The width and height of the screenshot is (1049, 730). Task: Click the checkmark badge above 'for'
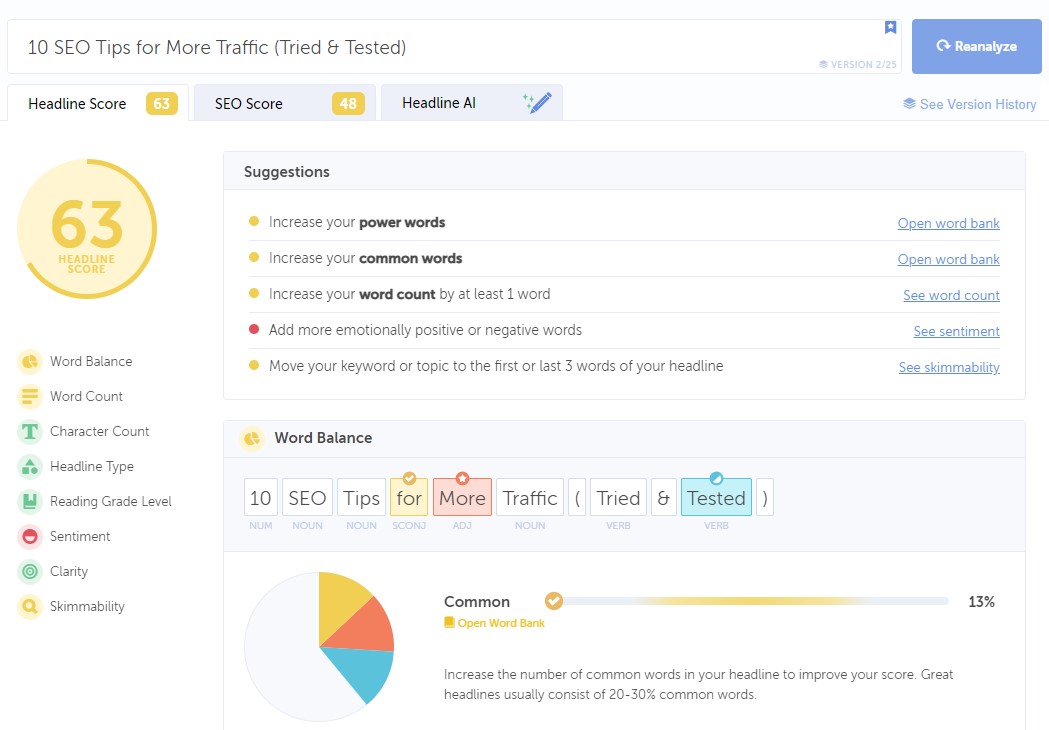pyautogui.click(x=409, y=478)
